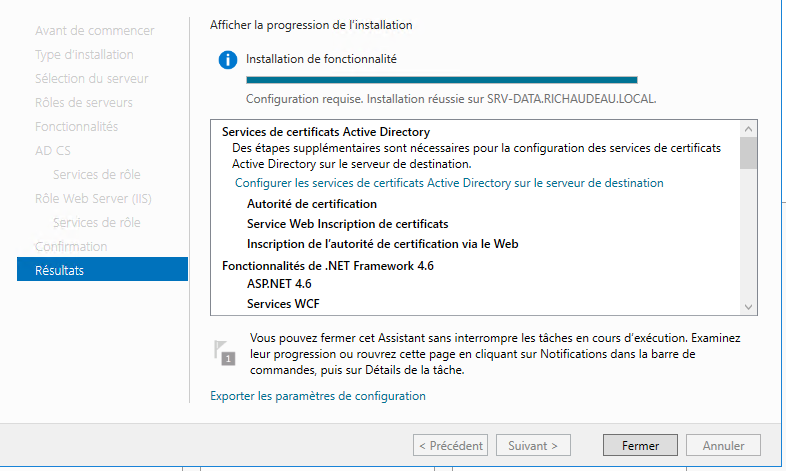Image resolution: width=786 pixels, height=471 pixels.
Task: Click the results list scrollbar thumb
Action: click(748, 153)
